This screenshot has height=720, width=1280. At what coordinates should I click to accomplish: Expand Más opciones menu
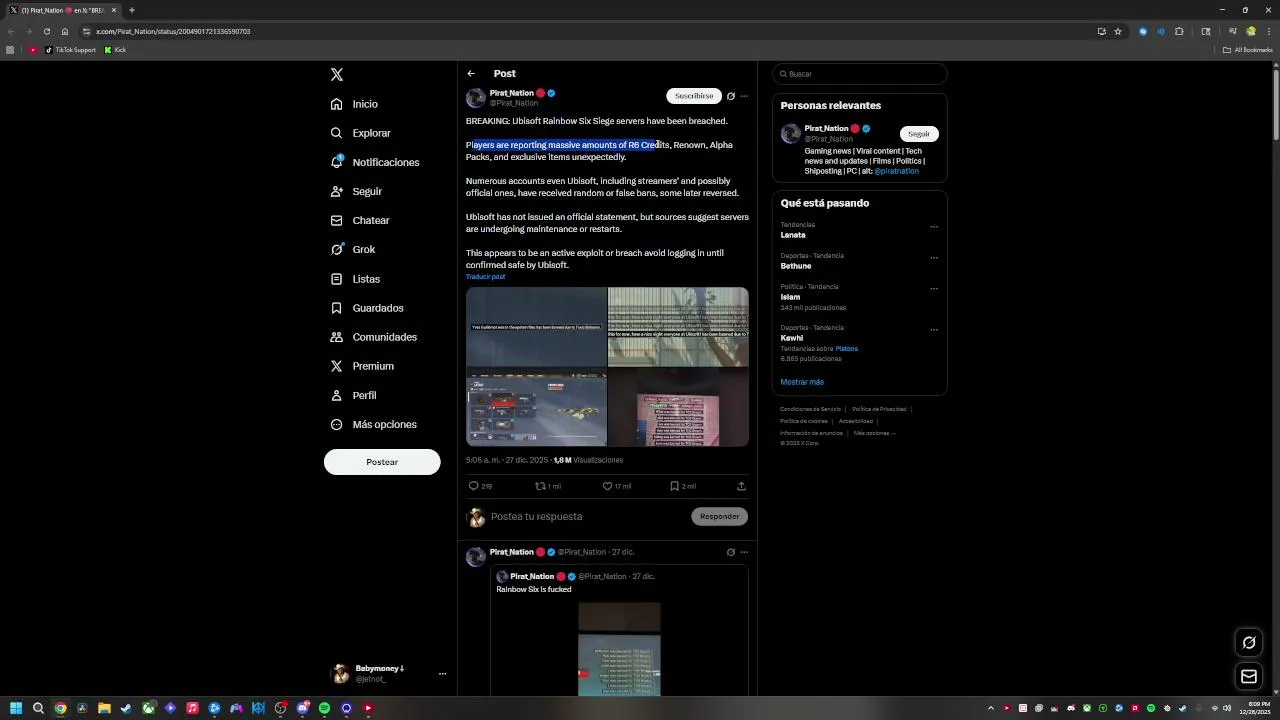click(x=374, y=424)
